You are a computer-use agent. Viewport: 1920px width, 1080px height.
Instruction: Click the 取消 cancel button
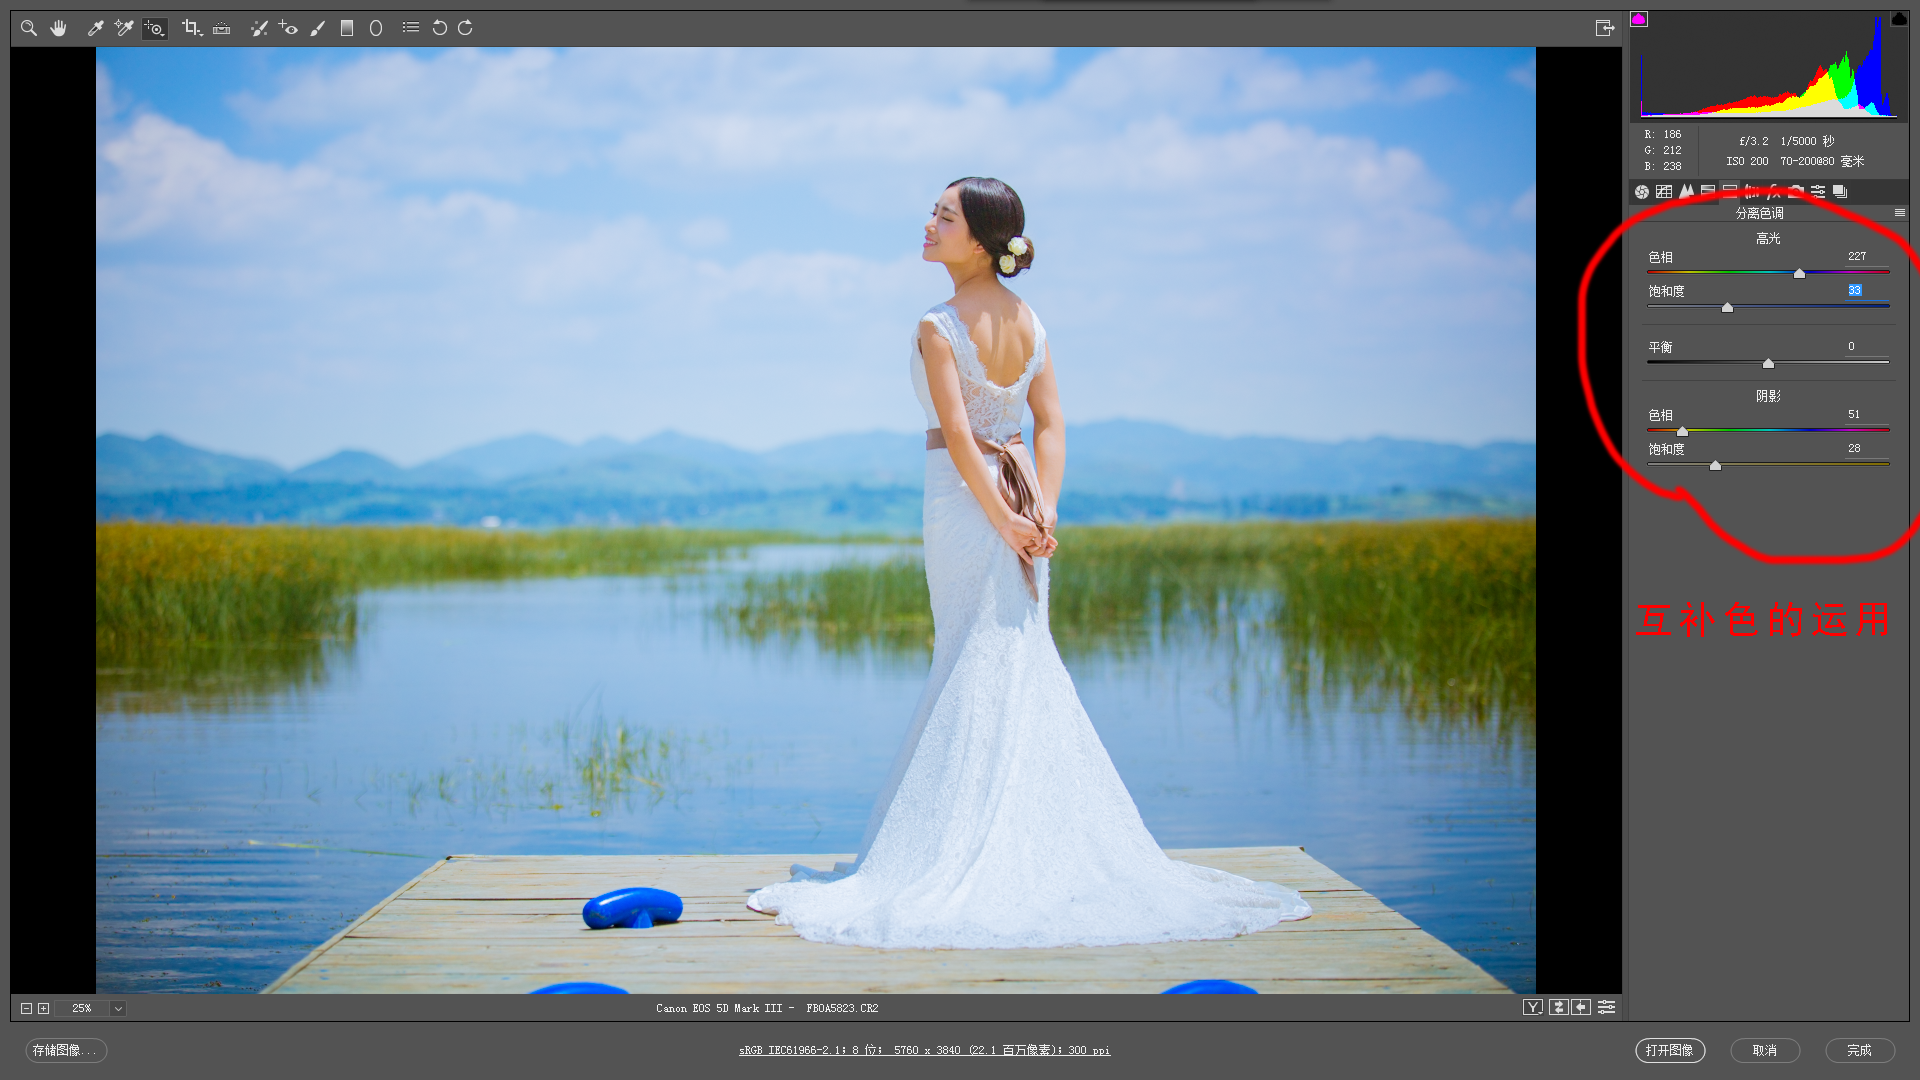pos(1765,1050)
